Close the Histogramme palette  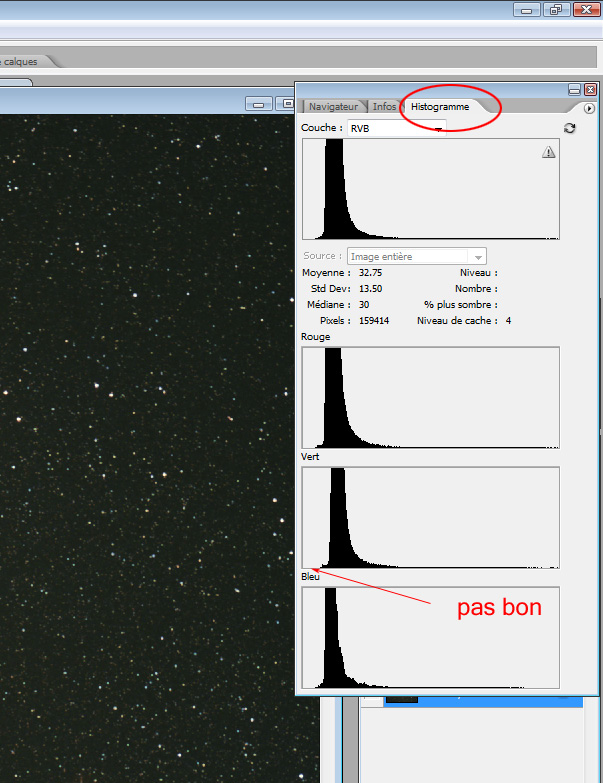point(591,89)
